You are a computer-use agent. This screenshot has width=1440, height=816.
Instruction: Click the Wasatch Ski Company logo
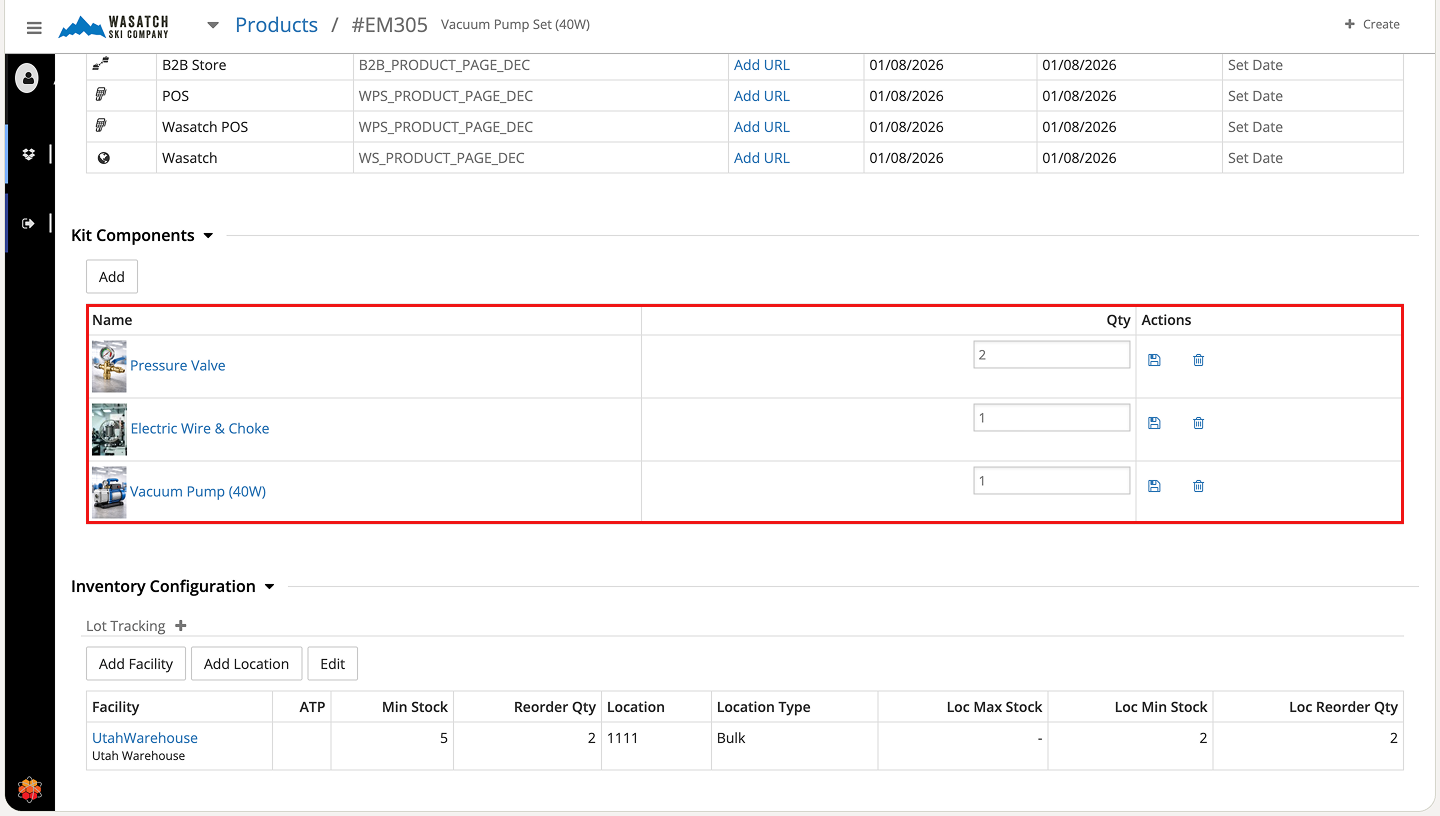coord(114,26)
